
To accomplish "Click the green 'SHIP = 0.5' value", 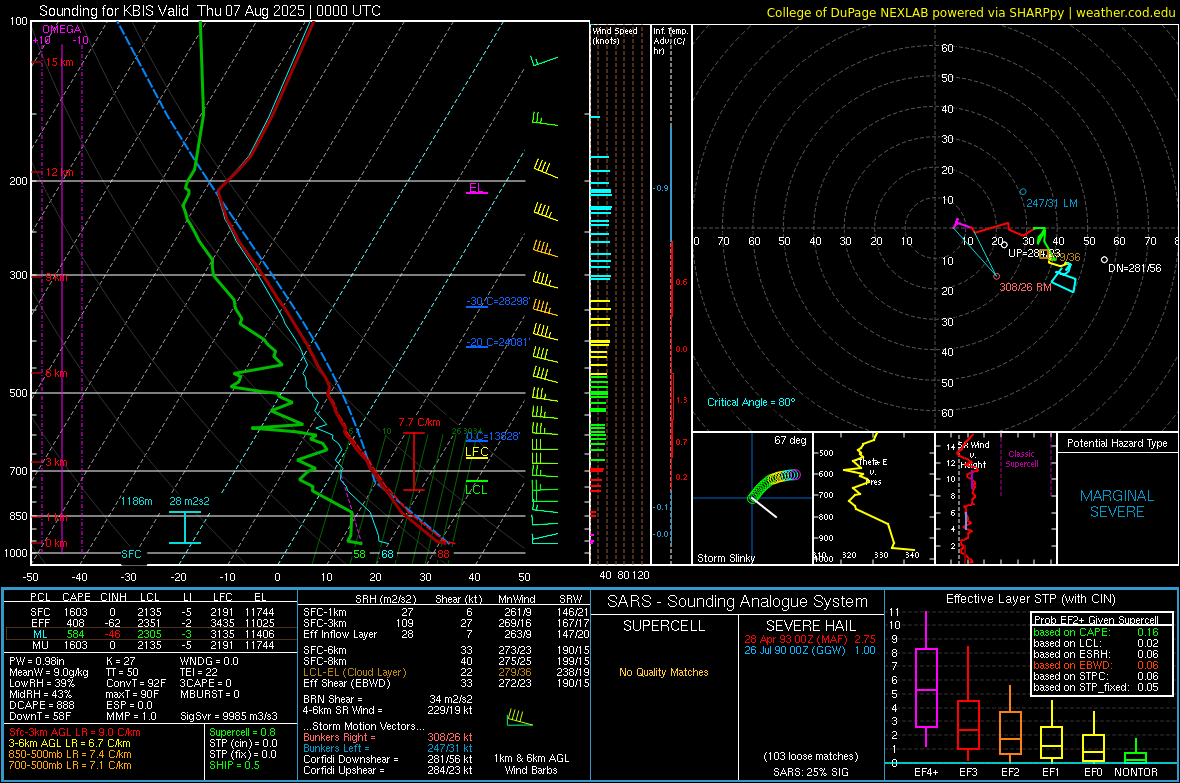I will coord(234,766).
